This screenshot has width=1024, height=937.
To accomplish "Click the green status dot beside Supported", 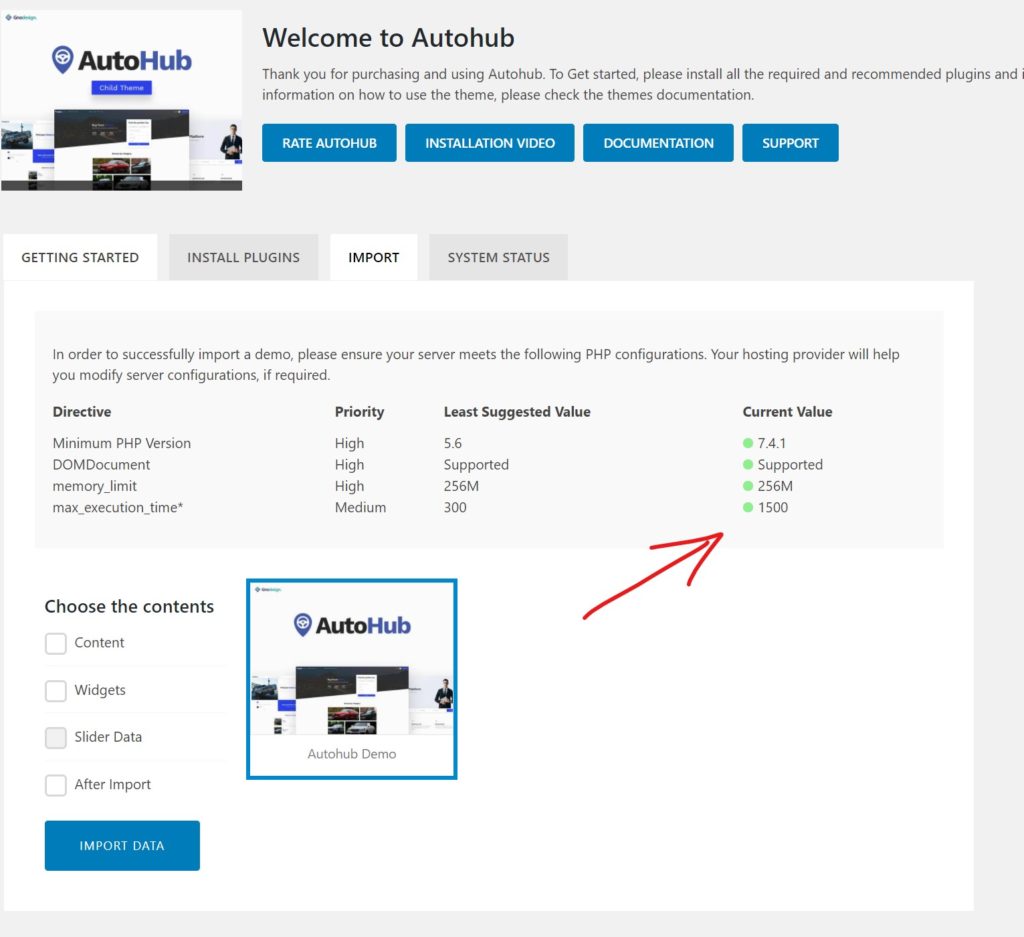I will pos(748,464).
